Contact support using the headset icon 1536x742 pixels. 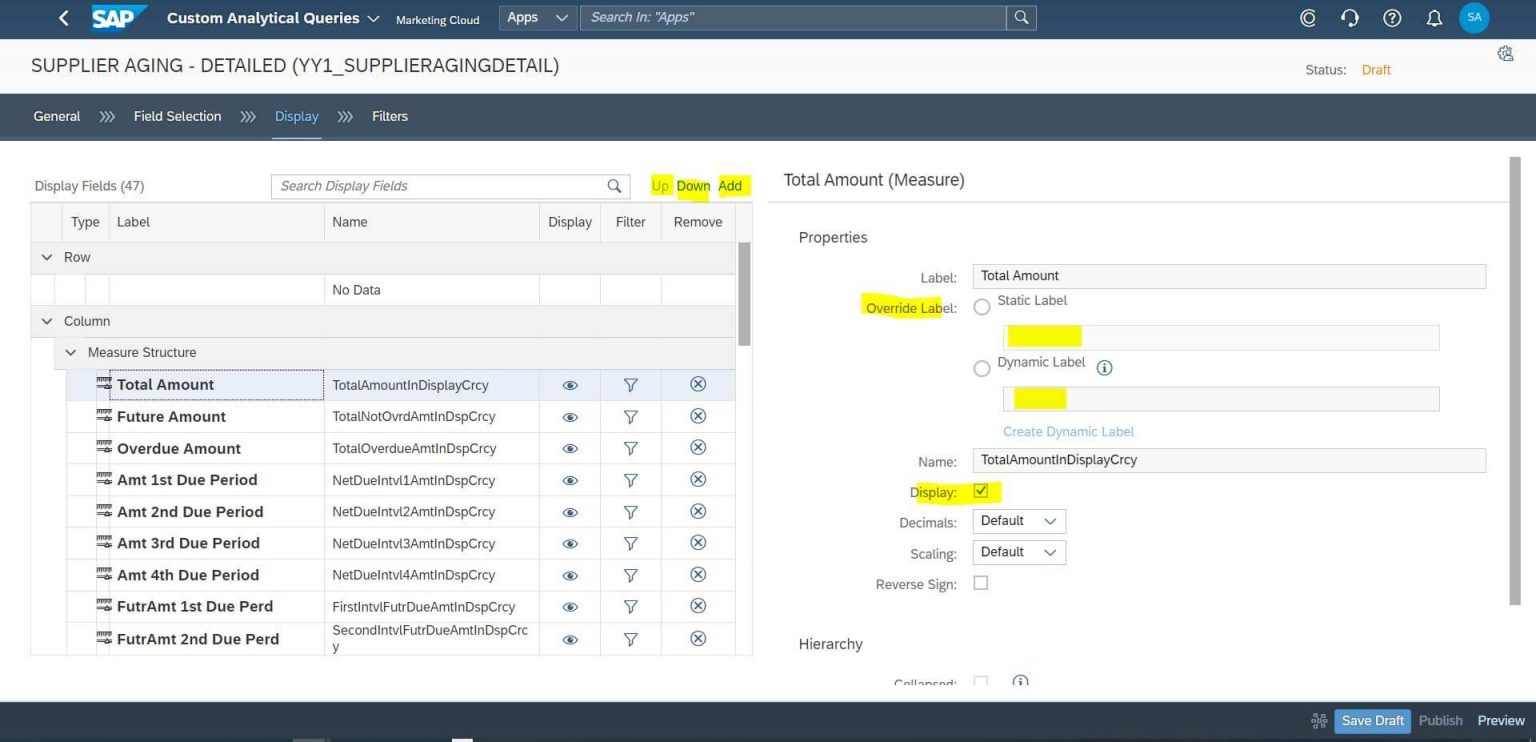[x=1350, y=17]
